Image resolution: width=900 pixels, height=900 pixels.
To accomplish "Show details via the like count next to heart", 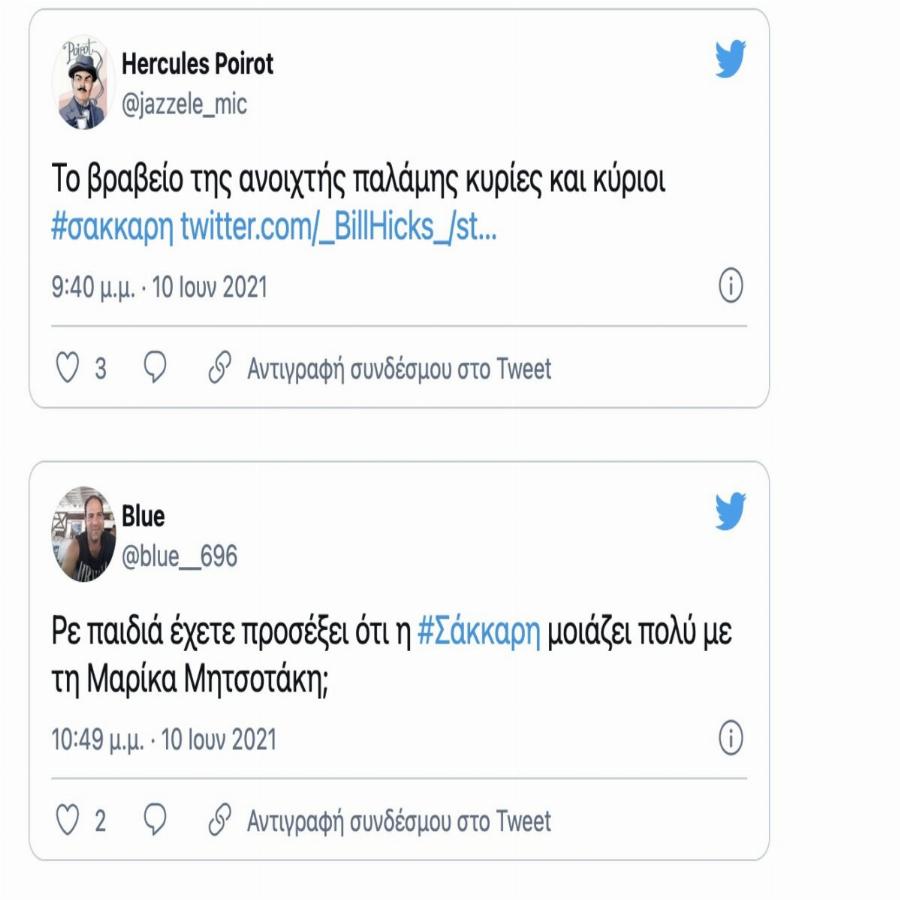I will 99,367.
